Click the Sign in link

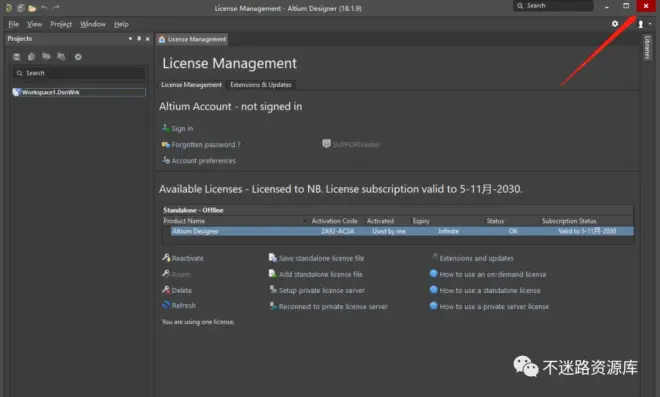[182, 128]
